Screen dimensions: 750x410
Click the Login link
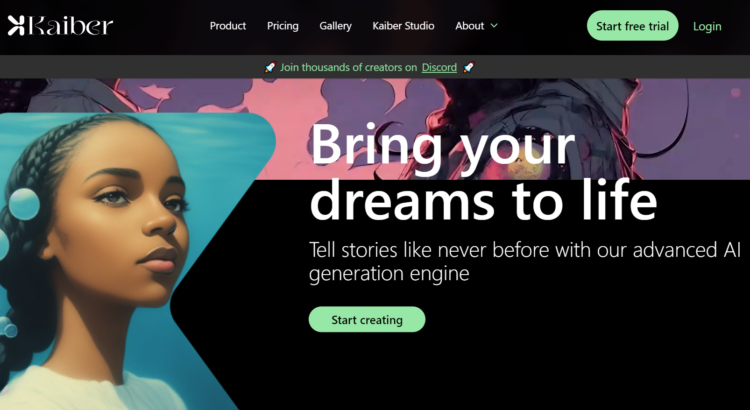[x=707, y=26]
